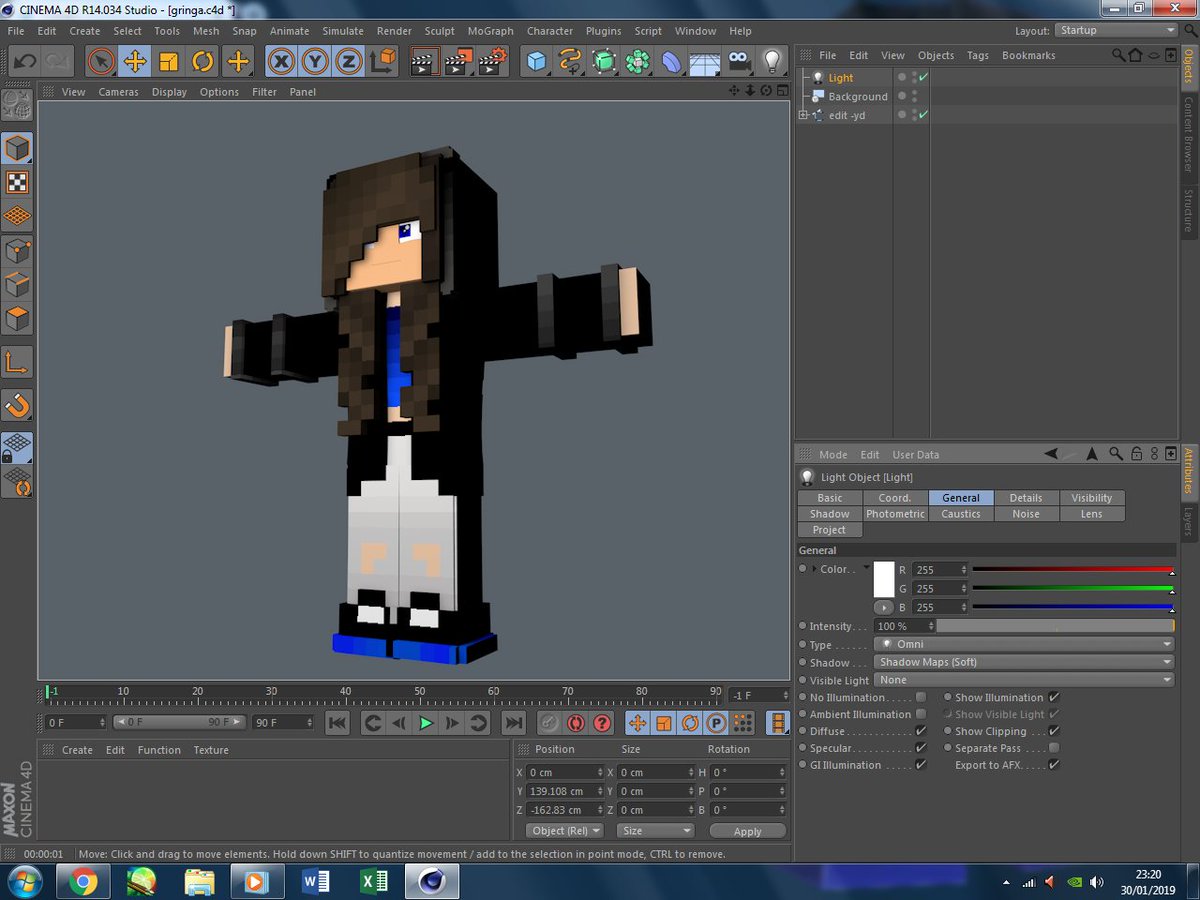
Task: Create a new Light object from the toolbar
Action: [773, 61]
